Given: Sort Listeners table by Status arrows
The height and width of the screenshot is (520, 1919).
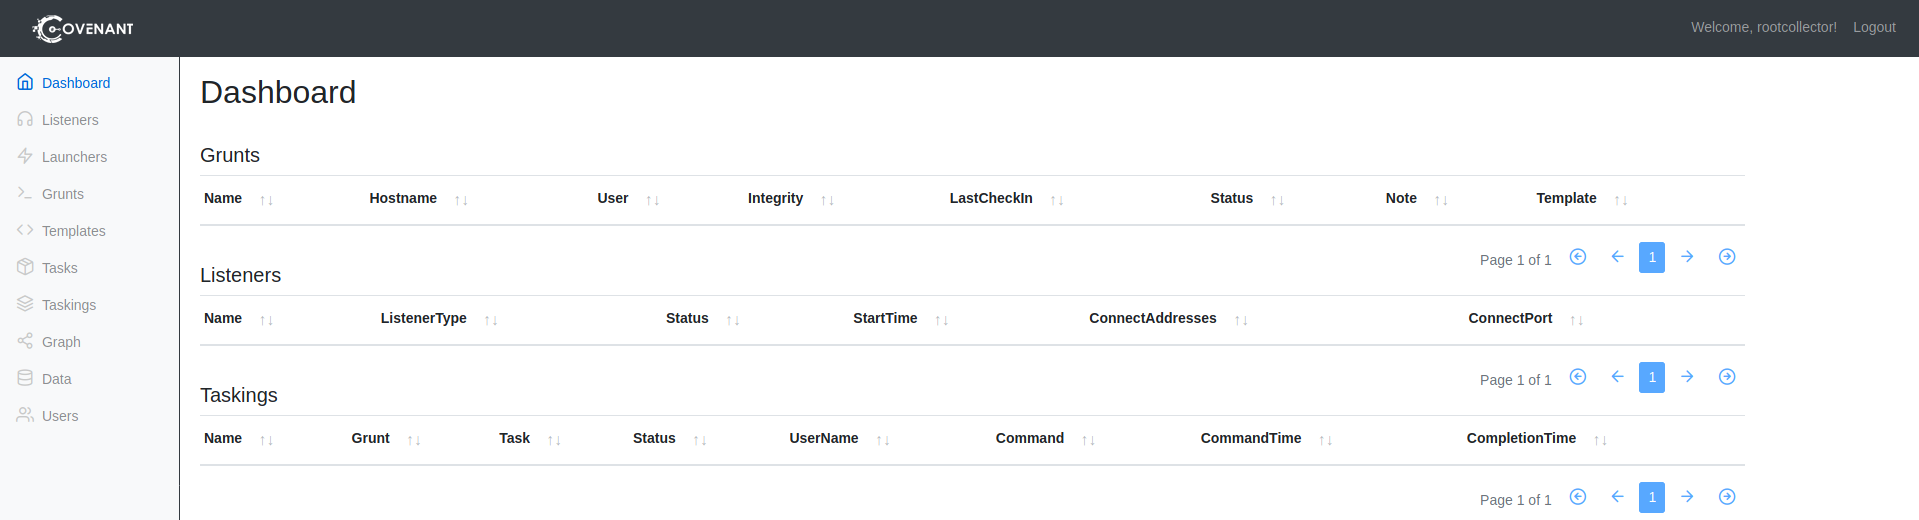Looking at the screenshot, I should pyautogui.click(x=733, y=320).
